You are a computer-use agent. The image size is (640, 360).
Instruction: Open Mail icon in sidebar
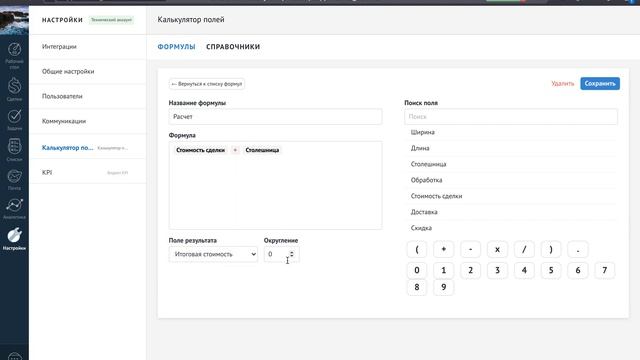14,179
